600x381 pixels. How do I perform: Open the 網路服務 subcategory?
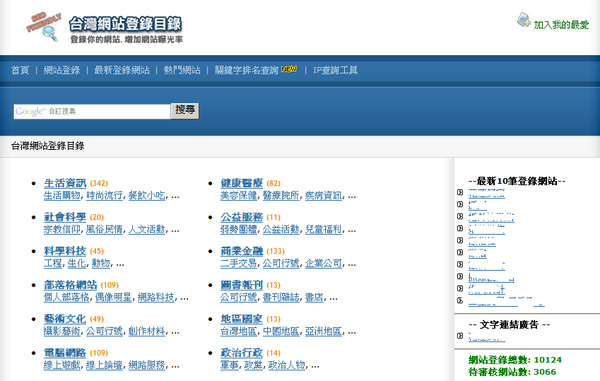(x=147, y=365)
